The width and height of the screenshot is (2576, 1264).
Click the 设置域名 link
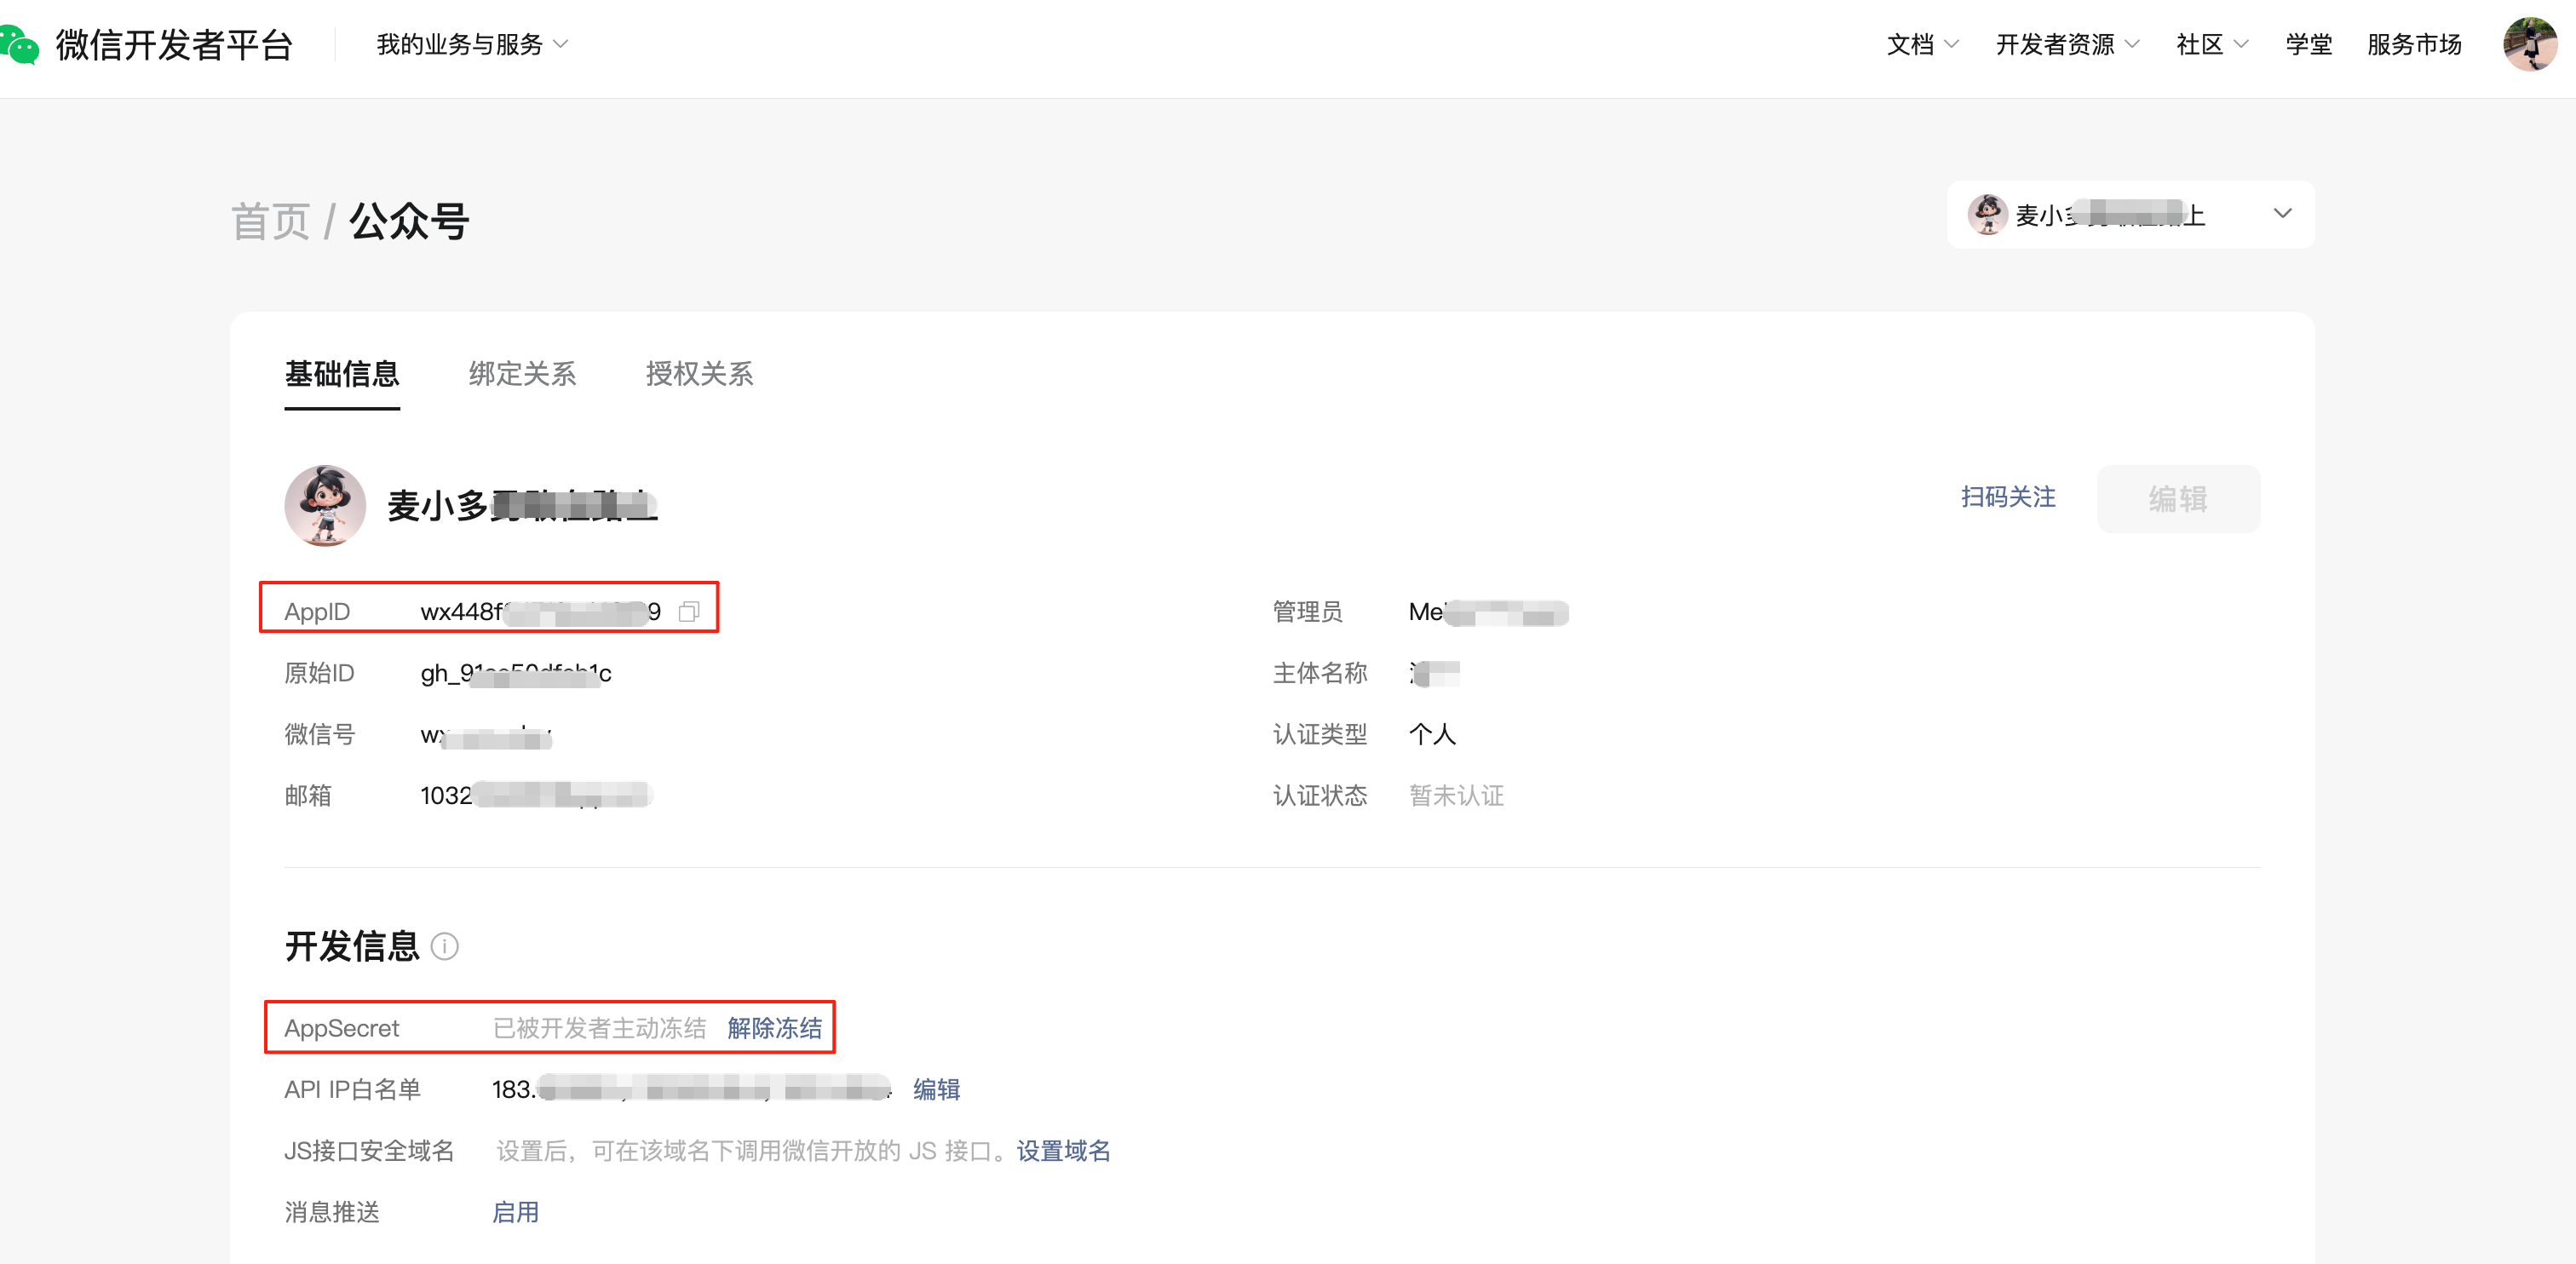point(1063,1151)
